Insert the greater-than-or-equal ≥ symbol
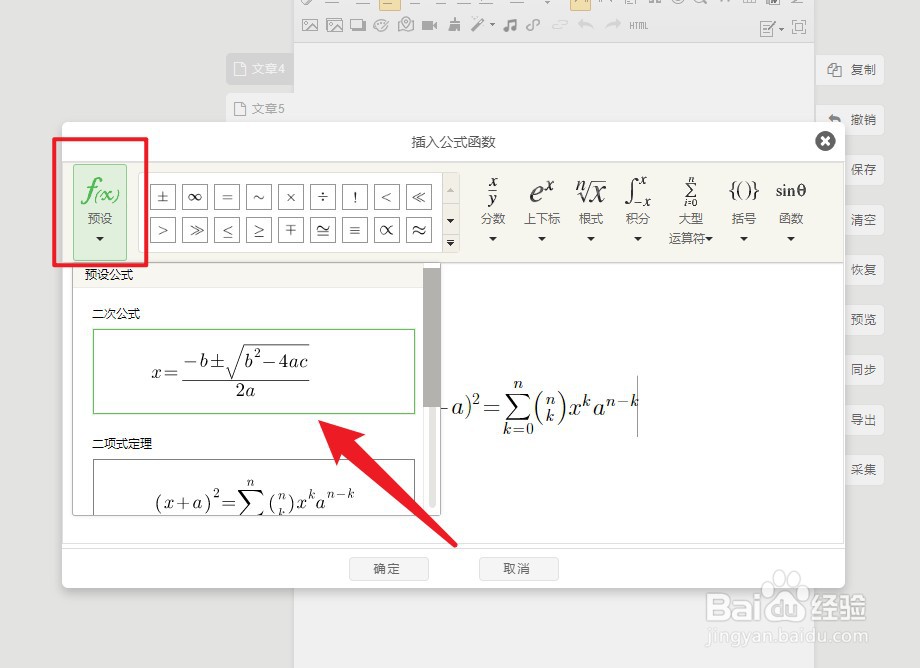The width and height of the screenshot is (920, 668). pos(259,230)
